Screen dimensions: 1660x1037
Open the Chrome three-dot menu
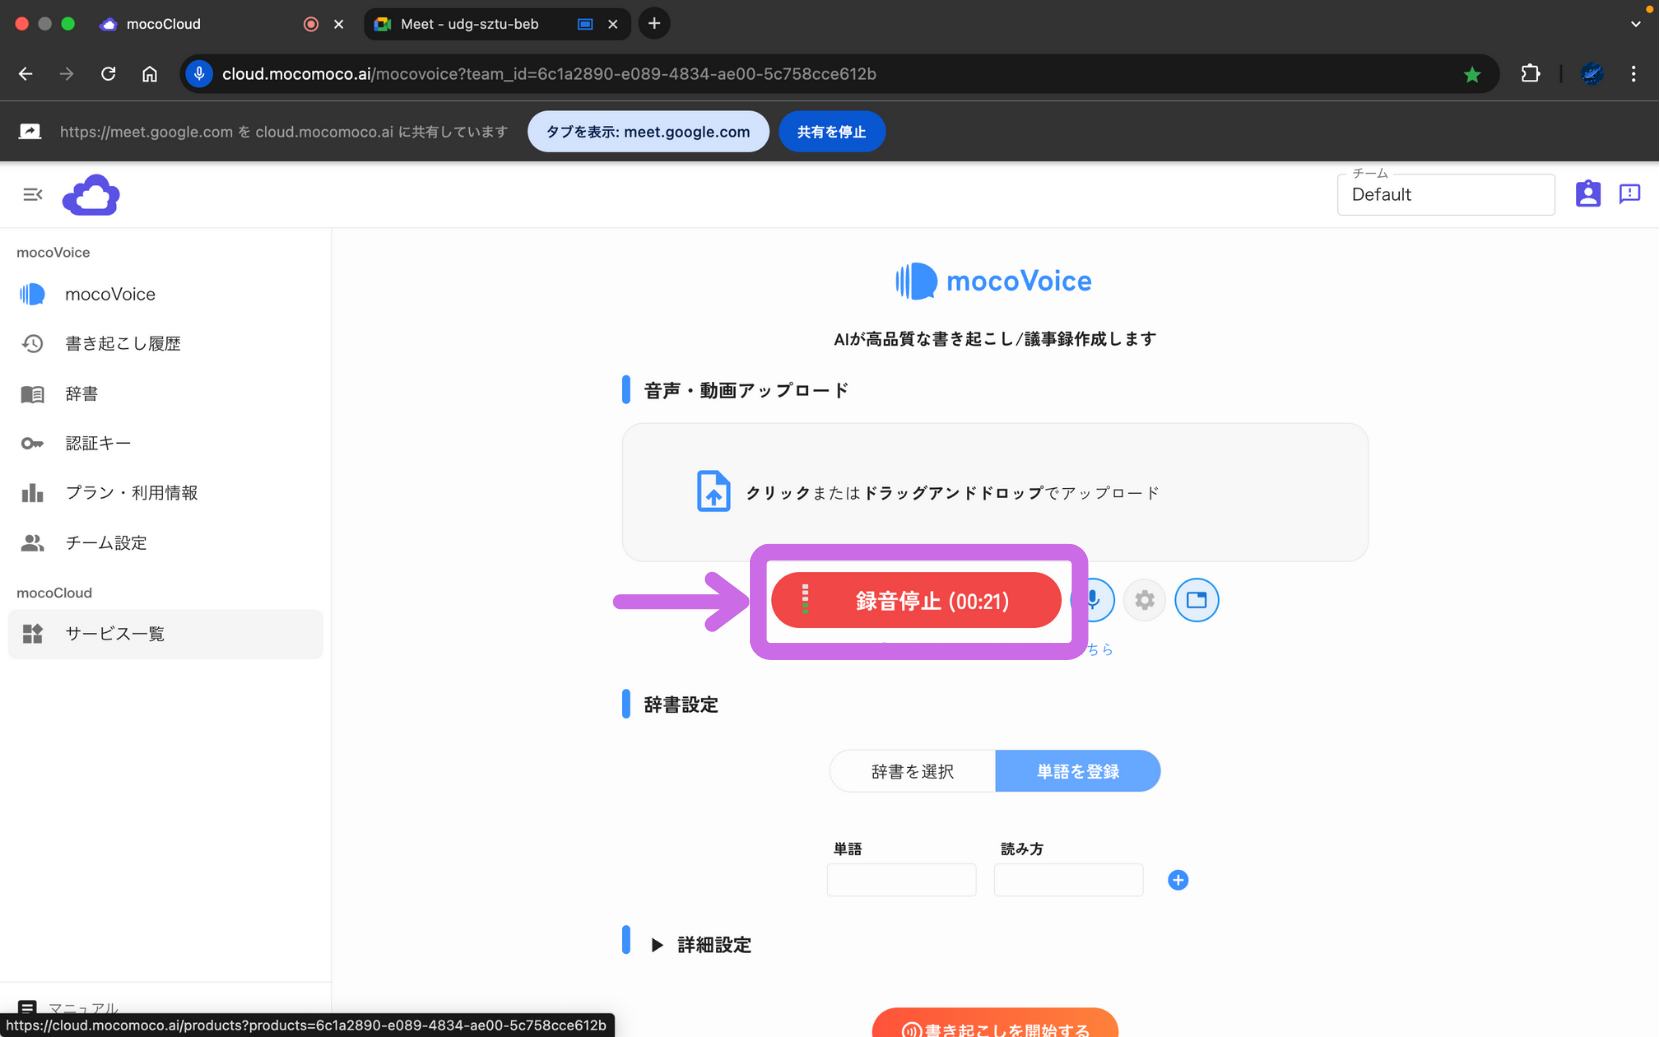[x=1634, y=74]
